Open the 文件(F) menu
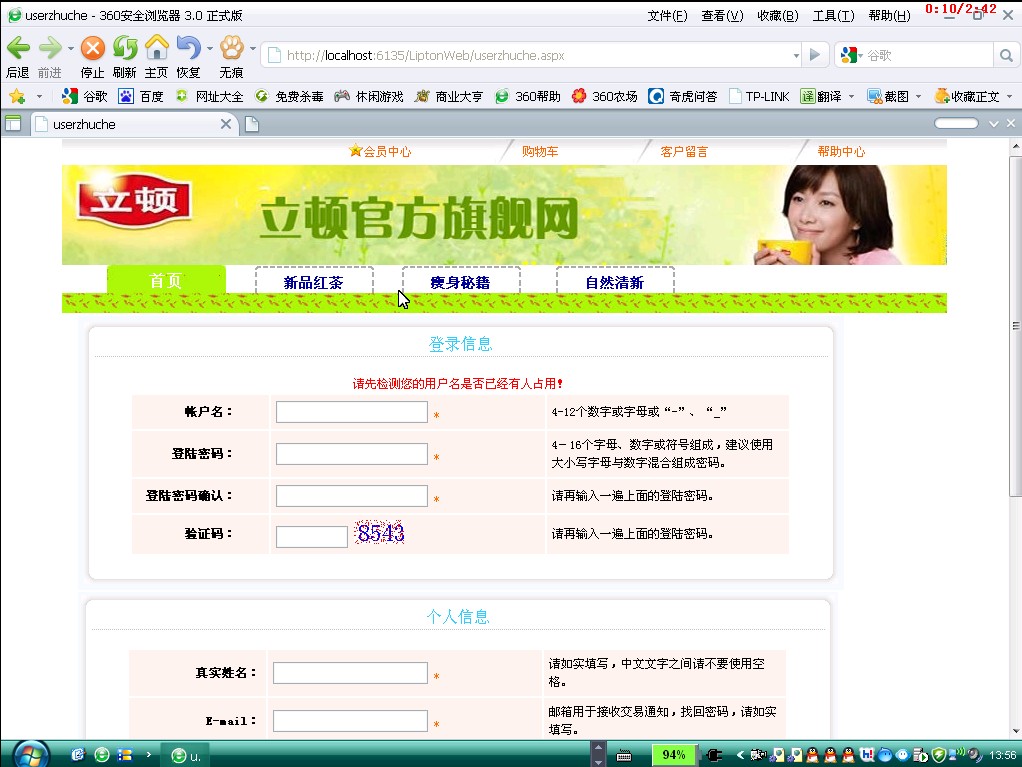 [x=667, y=16]
